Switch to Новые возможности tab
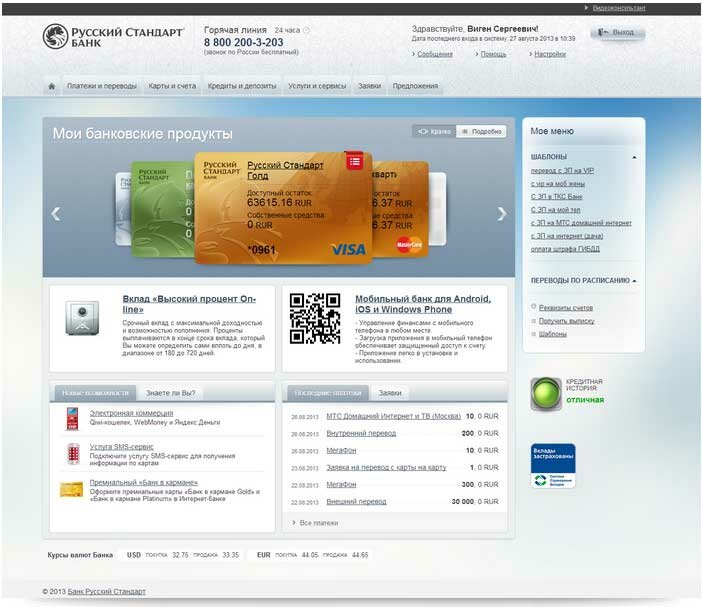702x607 pixels. [x=95, y=393]
